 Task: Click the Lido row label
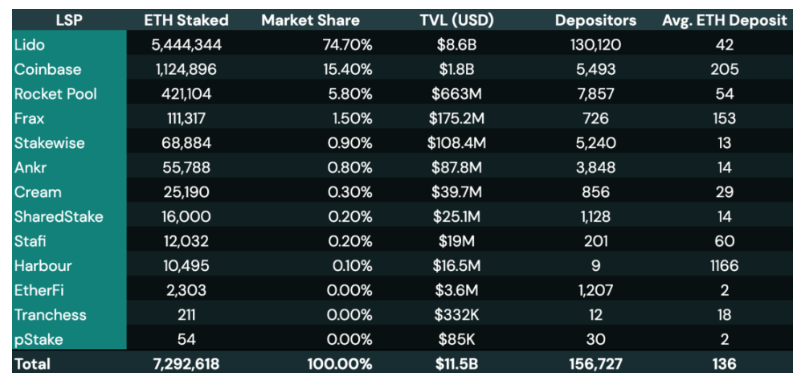point(30,45)
